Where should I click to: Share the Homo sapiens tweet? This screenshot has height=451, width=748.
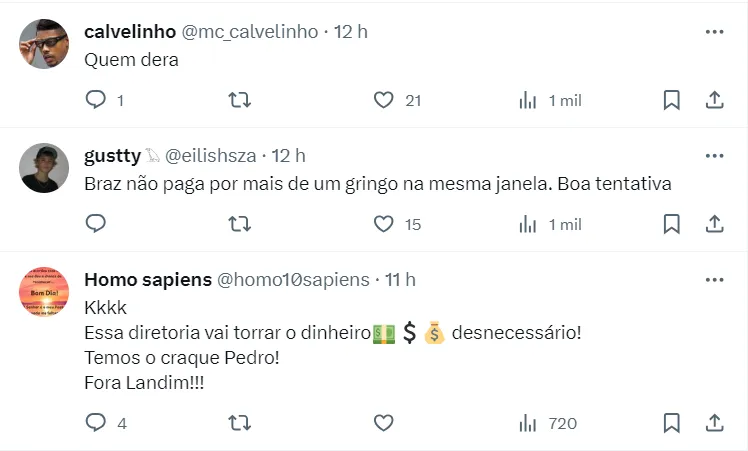pyautogui.click(x=715, y=423)
